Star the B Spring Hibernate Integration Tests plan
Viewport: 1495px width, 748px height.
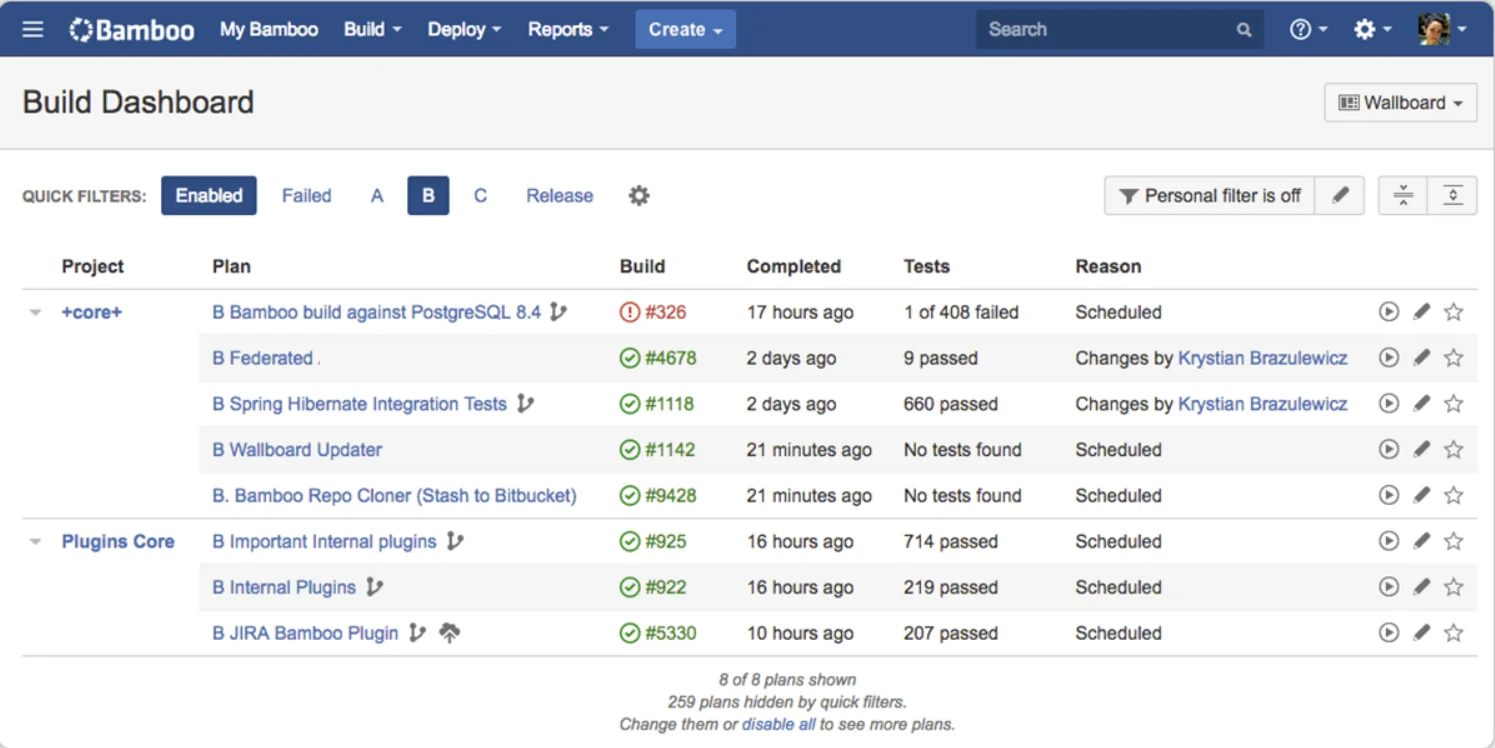pyautogui.click(x=1454, y=404)
